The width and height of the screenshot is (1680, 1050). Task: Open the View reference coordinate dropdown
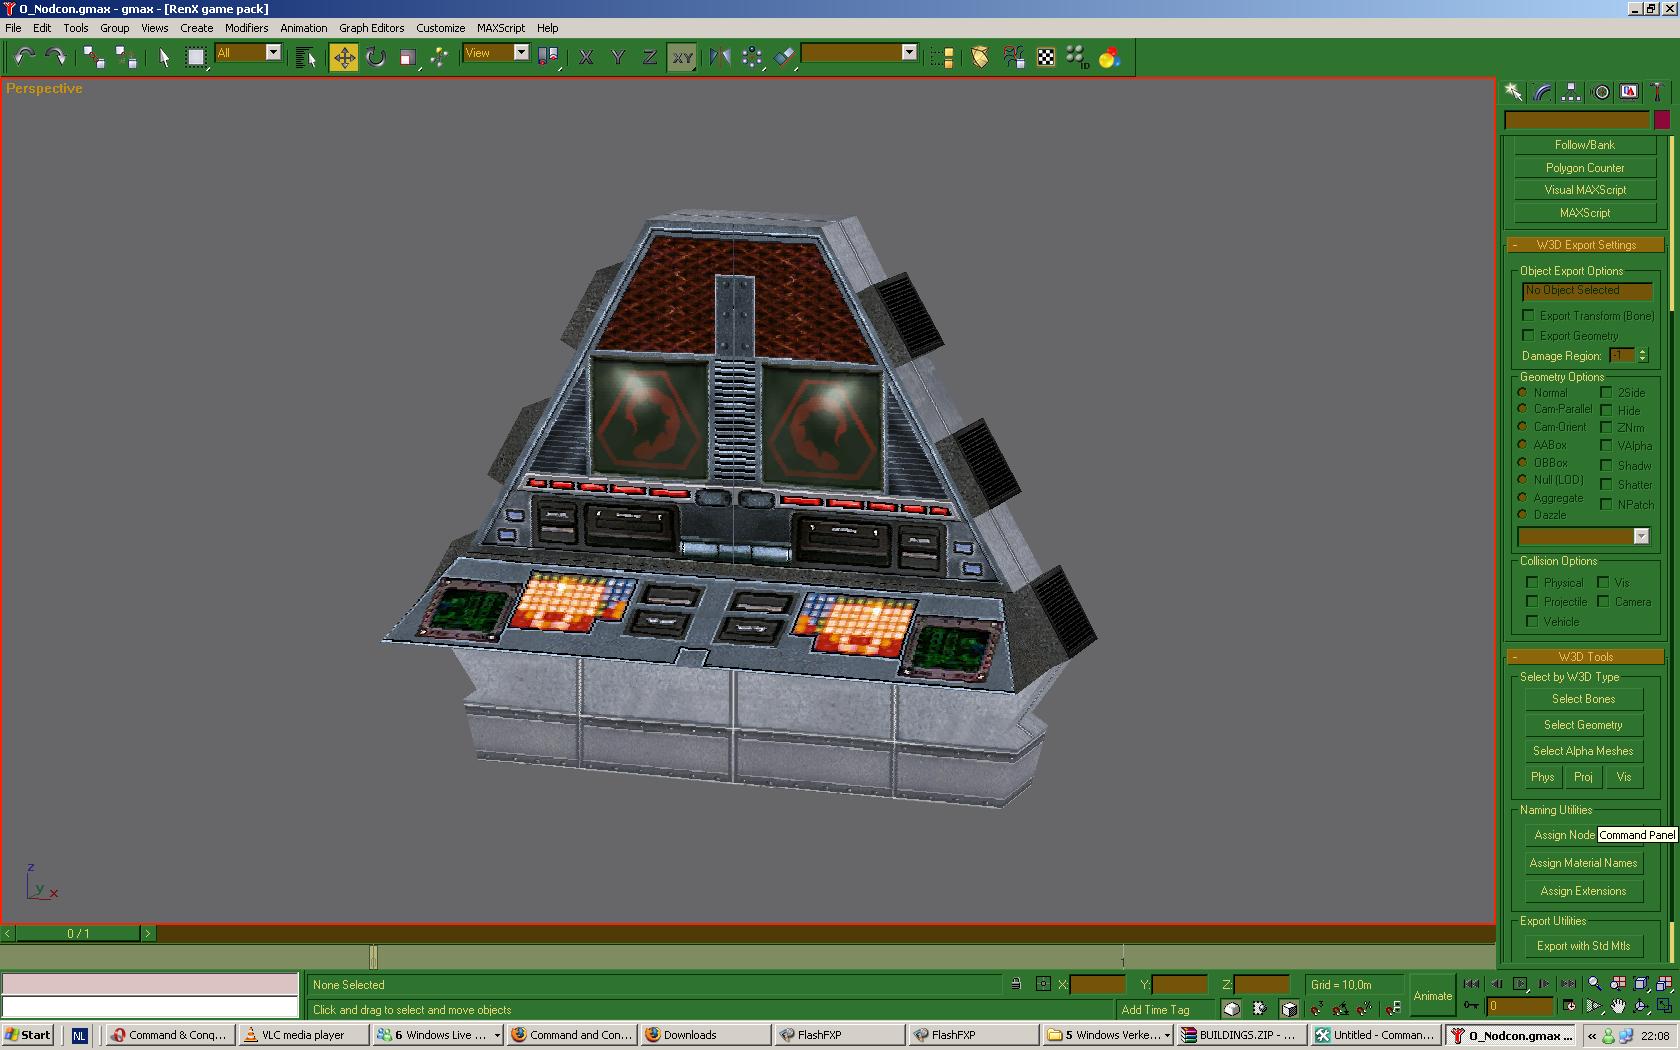point(520,53)
